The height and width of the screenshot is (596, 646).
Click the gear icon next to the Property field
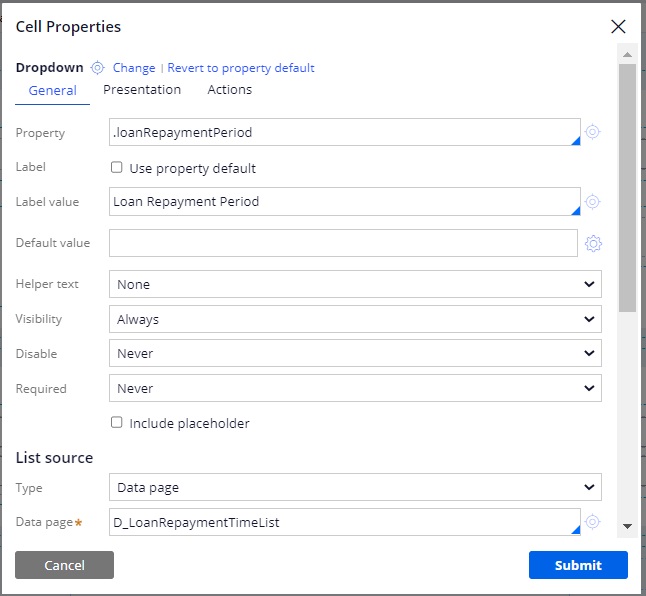point(592,132)
